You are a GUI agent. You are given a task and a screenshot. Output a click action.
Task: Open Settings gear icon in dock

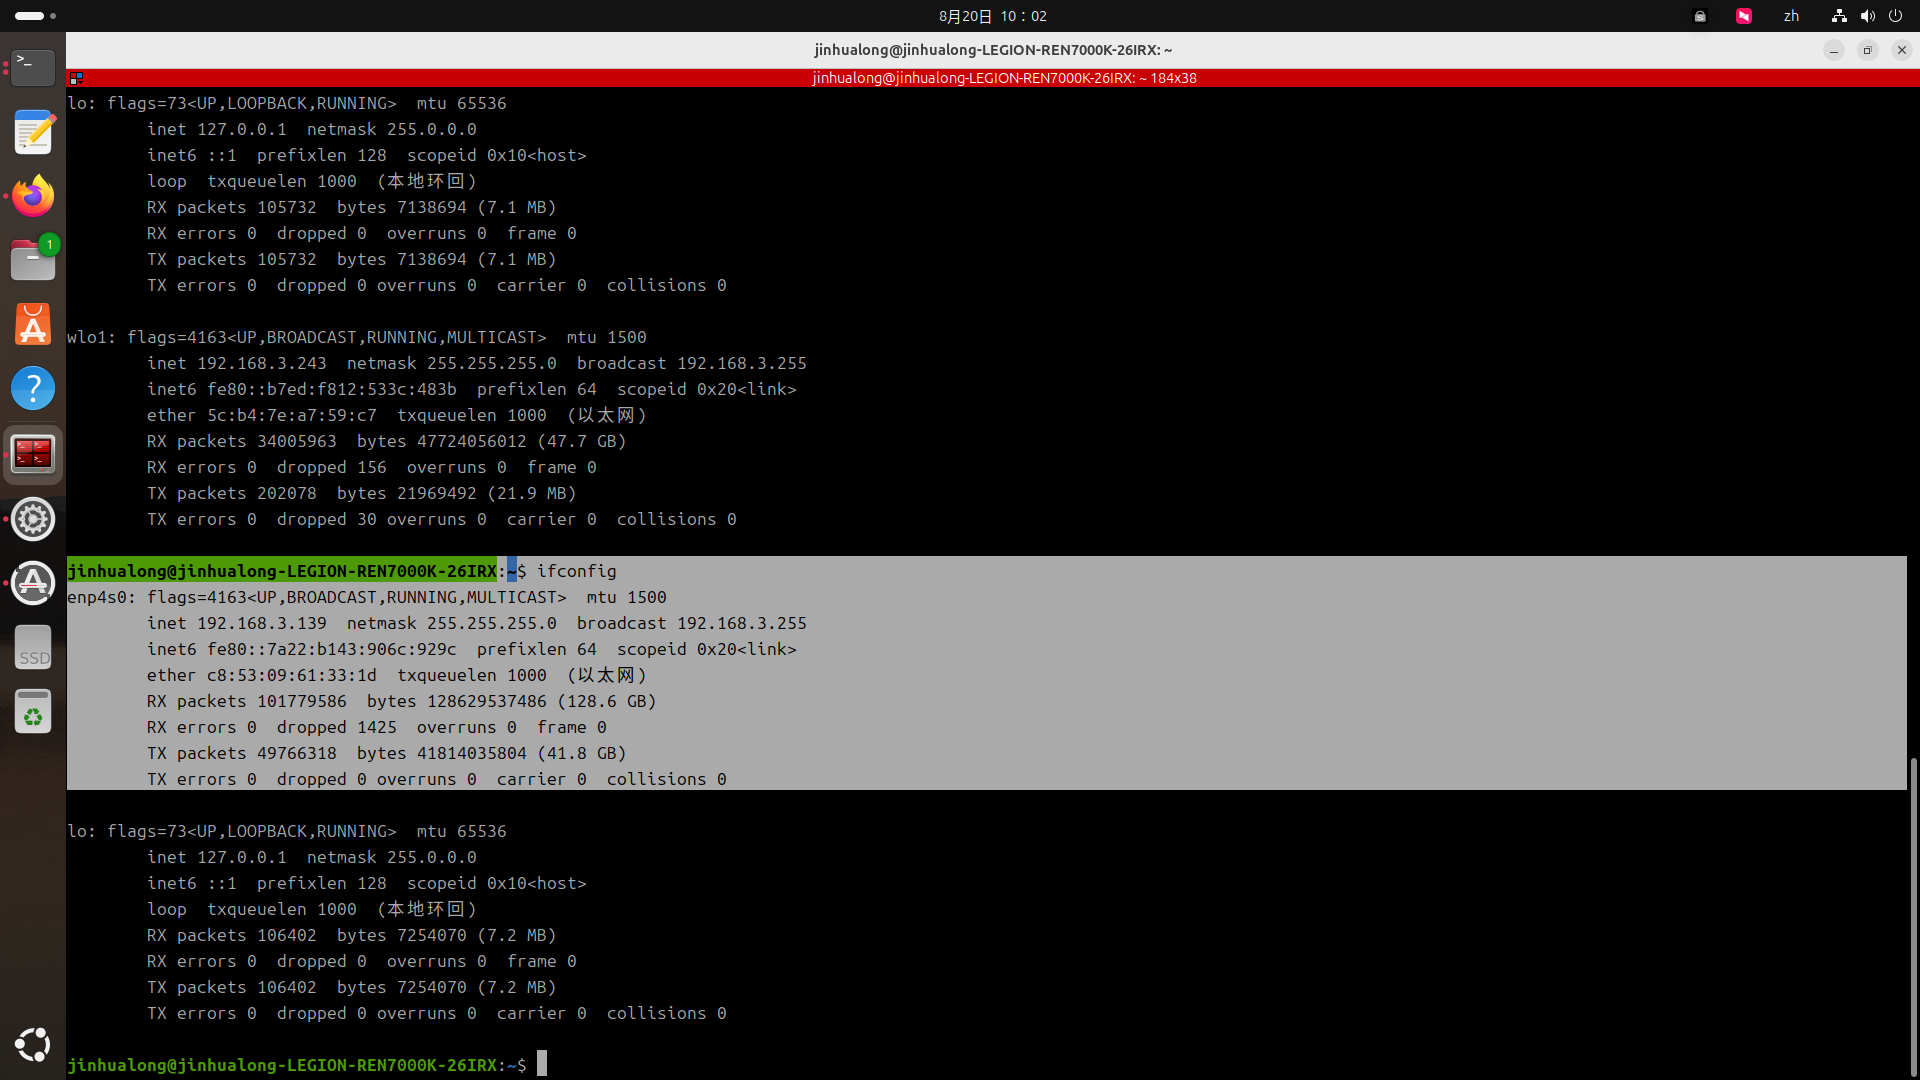click(33, 519)
